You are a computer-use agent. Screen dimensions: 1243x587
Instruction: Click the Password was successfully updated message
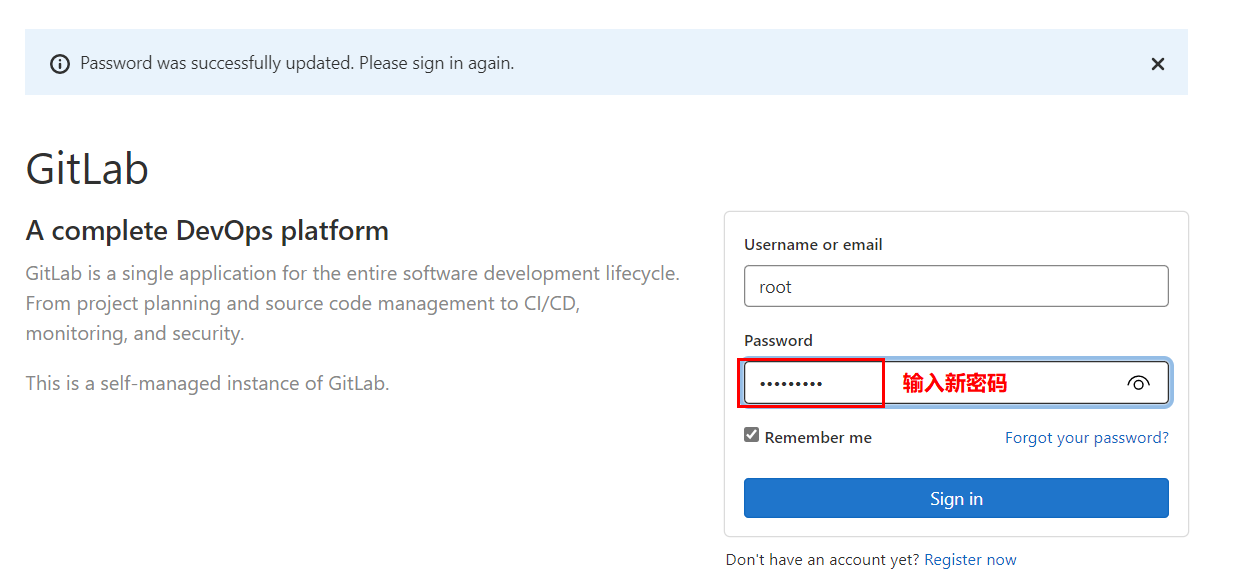[x=297, y=63]
